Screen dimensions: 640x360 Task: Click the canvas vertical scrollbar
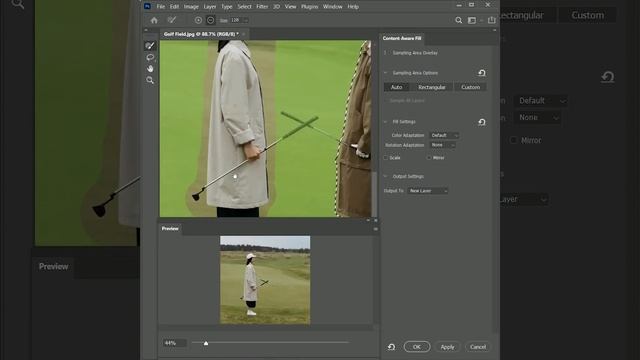[374, 193]
